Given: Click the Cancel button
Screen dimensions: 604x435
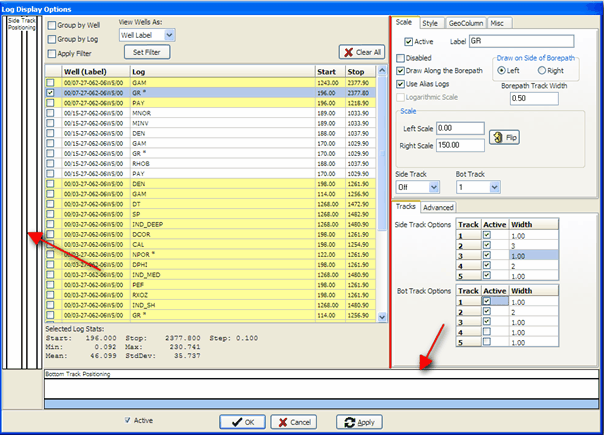Looking at the screenshot, I should 294,422.
